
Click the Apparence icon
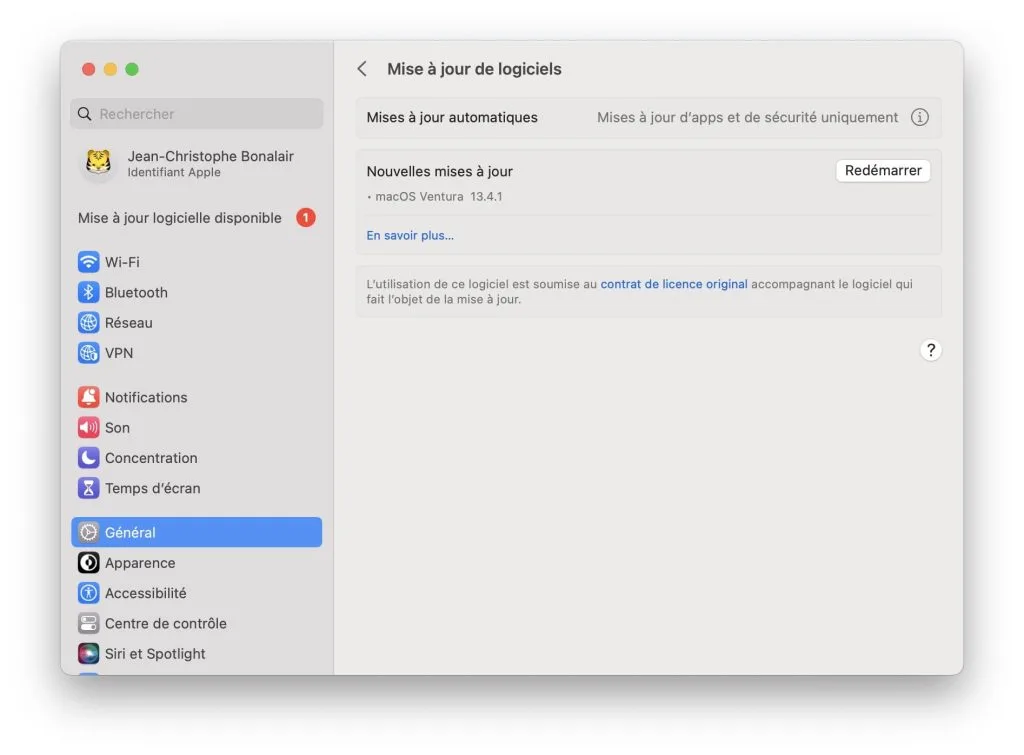88,562
